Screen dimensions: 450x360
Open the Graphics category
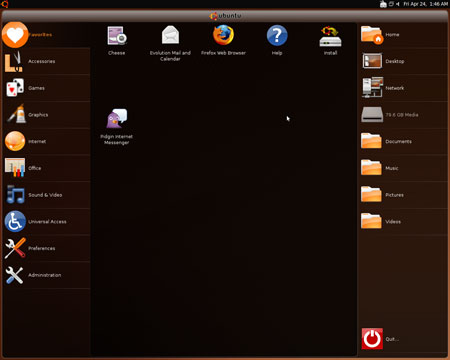pyautogui.click(x=46, y=115)
